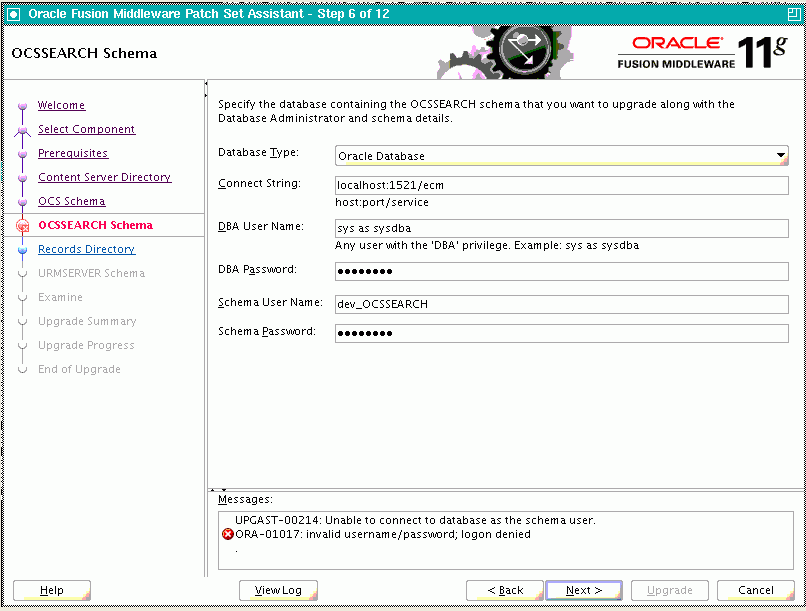Viewport: 806px width, 611px height.
Task: Click the OCSSEARCH Schema error step icon
Action: (22, 226)
